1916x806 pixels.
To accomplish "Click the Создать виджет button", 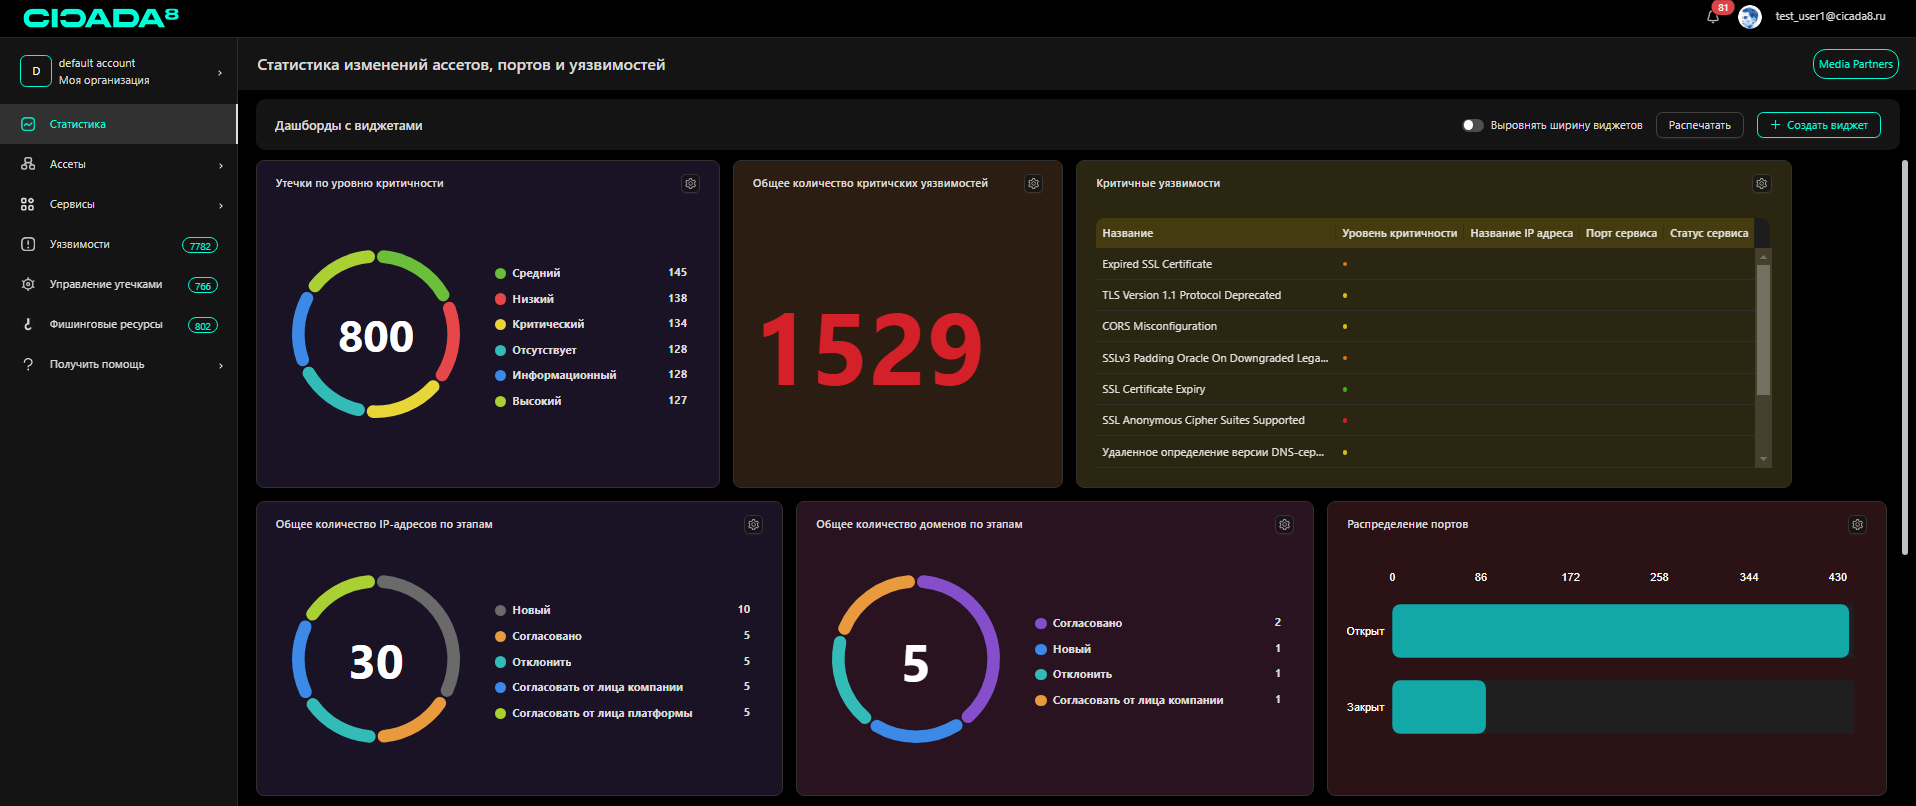I will pos(1818,125).
